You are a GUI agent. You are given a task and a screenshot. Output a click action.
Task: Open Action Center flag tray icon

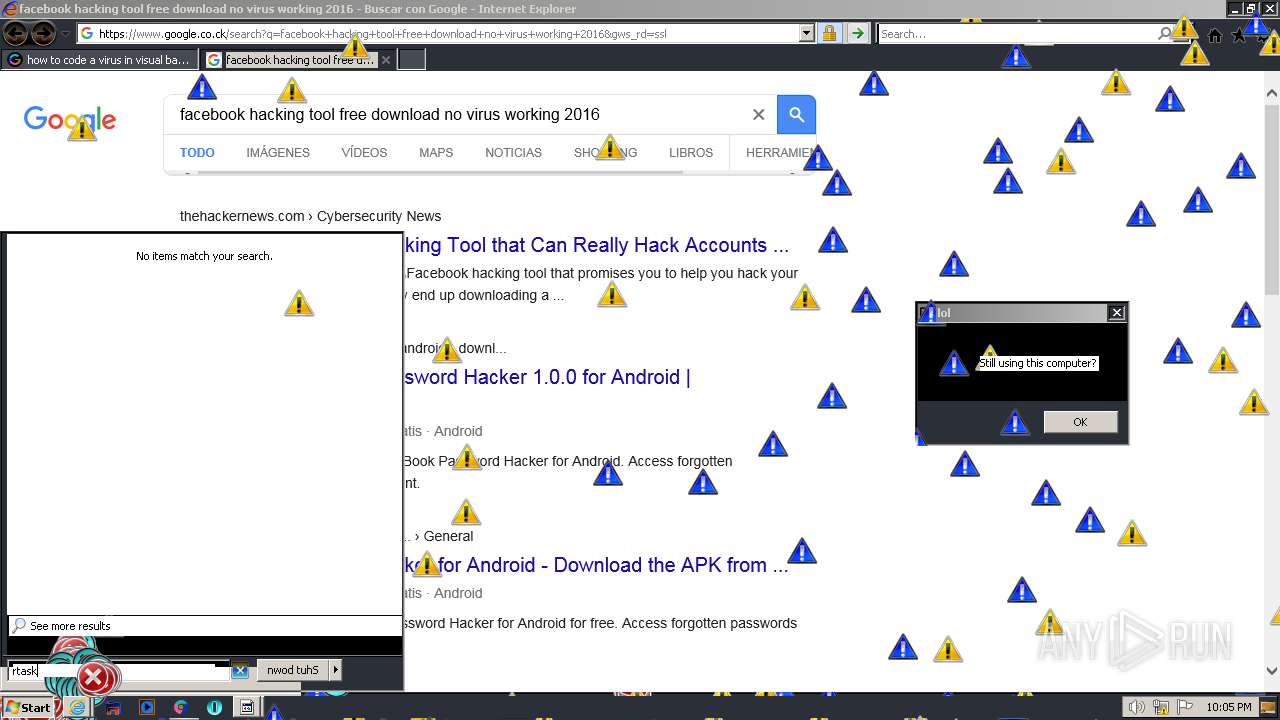tap(1187, 707)
